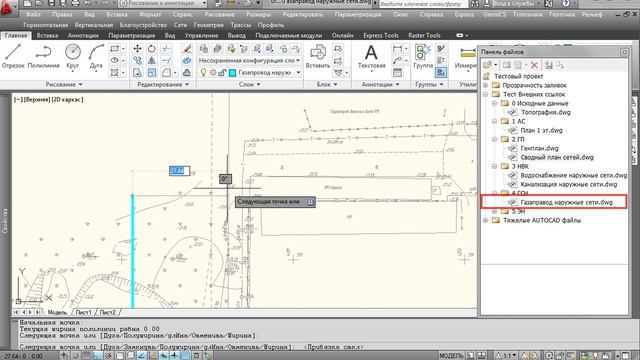Select the rectangle drawing tool

pyautogui.click(x=114, y=49)
